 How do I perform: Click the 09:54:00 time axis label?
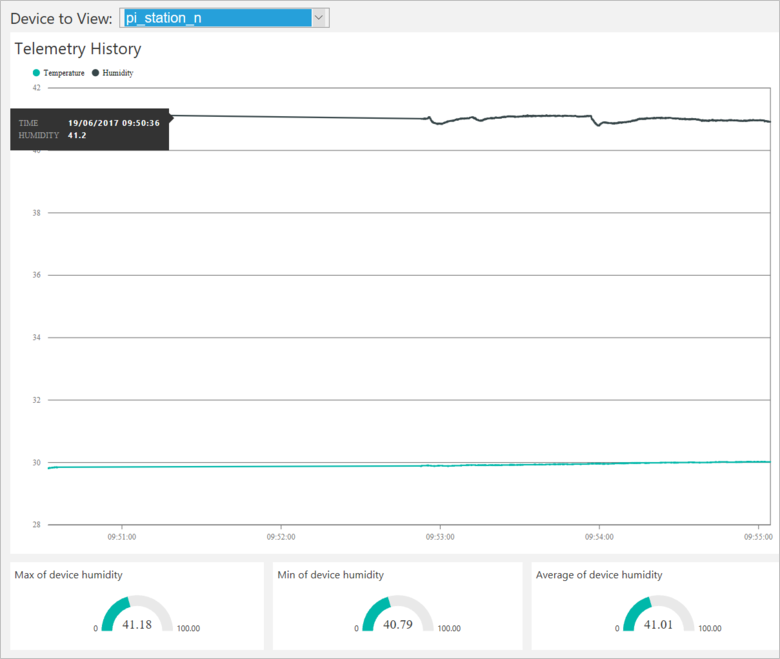point(599,537)
